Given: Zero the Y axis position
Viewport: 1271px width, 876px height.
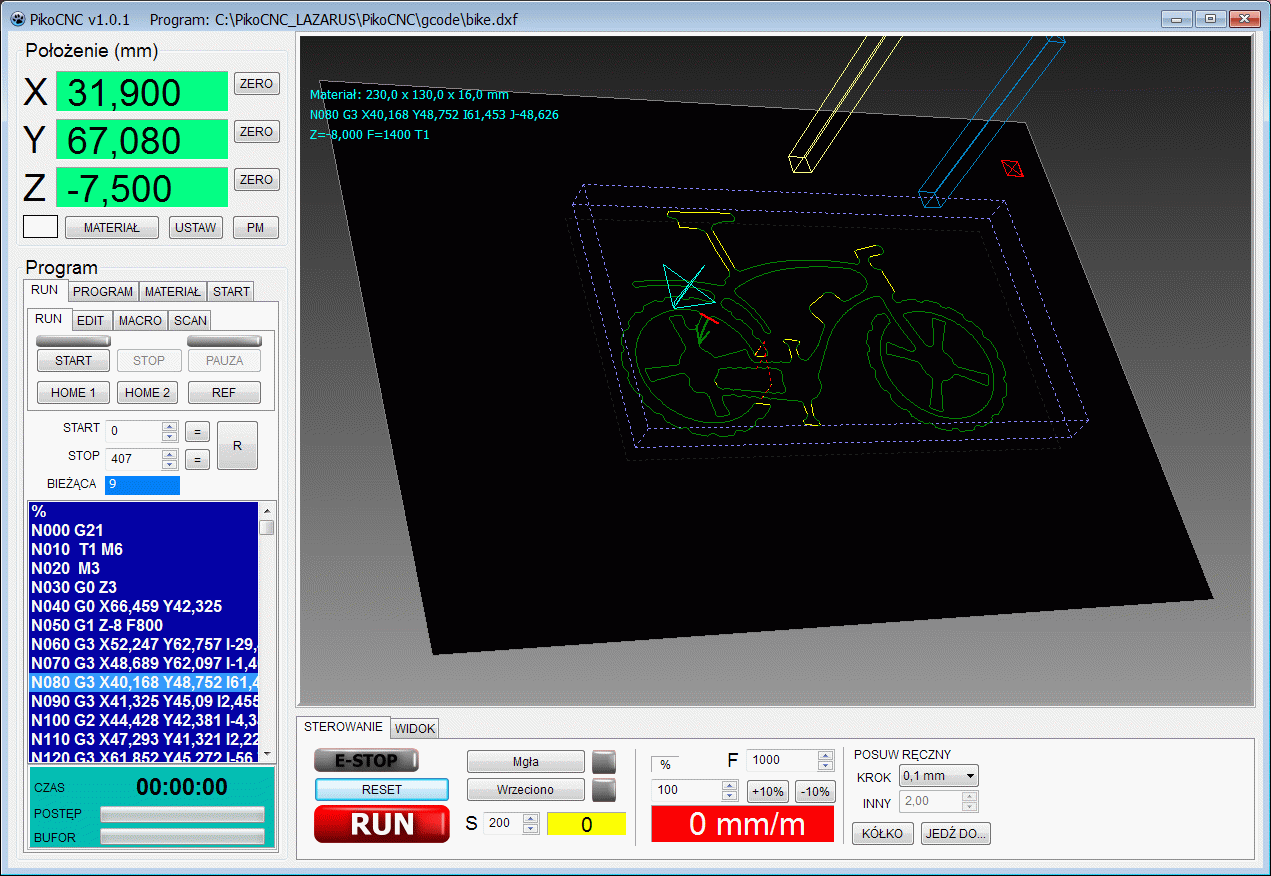Looking at the screenshot, I should (x=257, y=132).
